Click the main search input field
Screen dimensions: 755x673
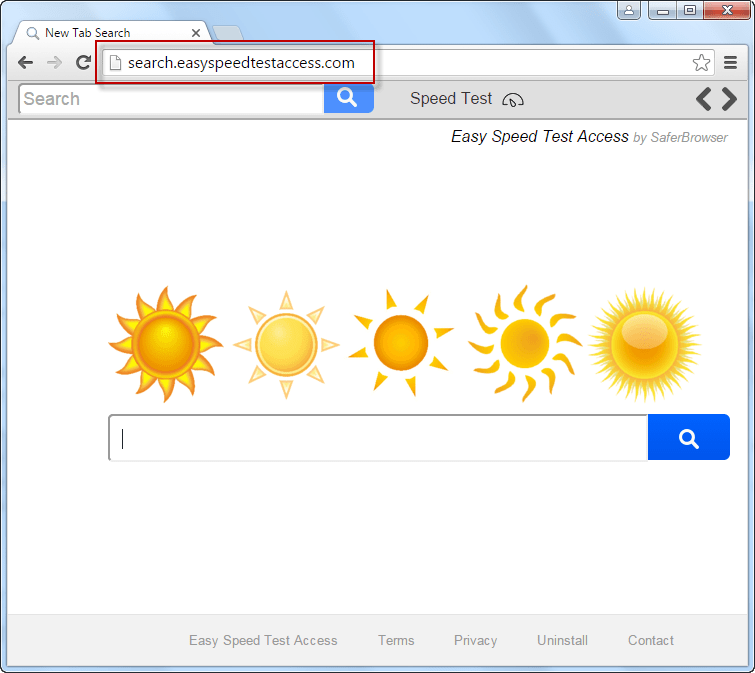(378, 437)
